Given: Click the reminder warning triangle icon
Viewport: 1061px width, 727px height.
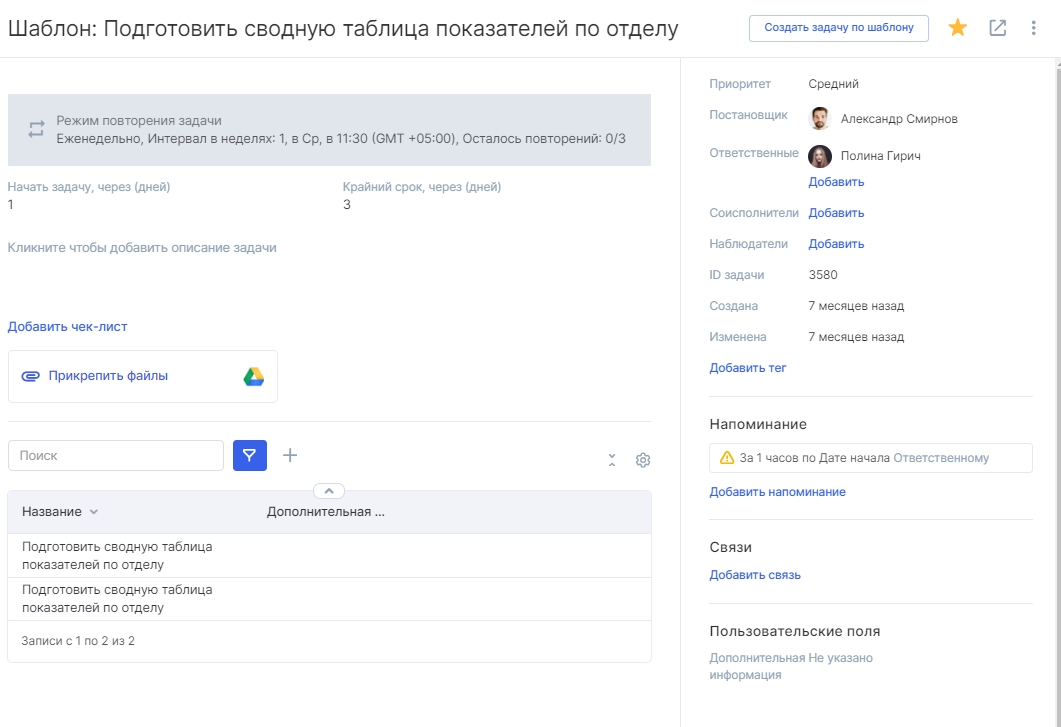Looking at the screenshot, I should point(727,458).
